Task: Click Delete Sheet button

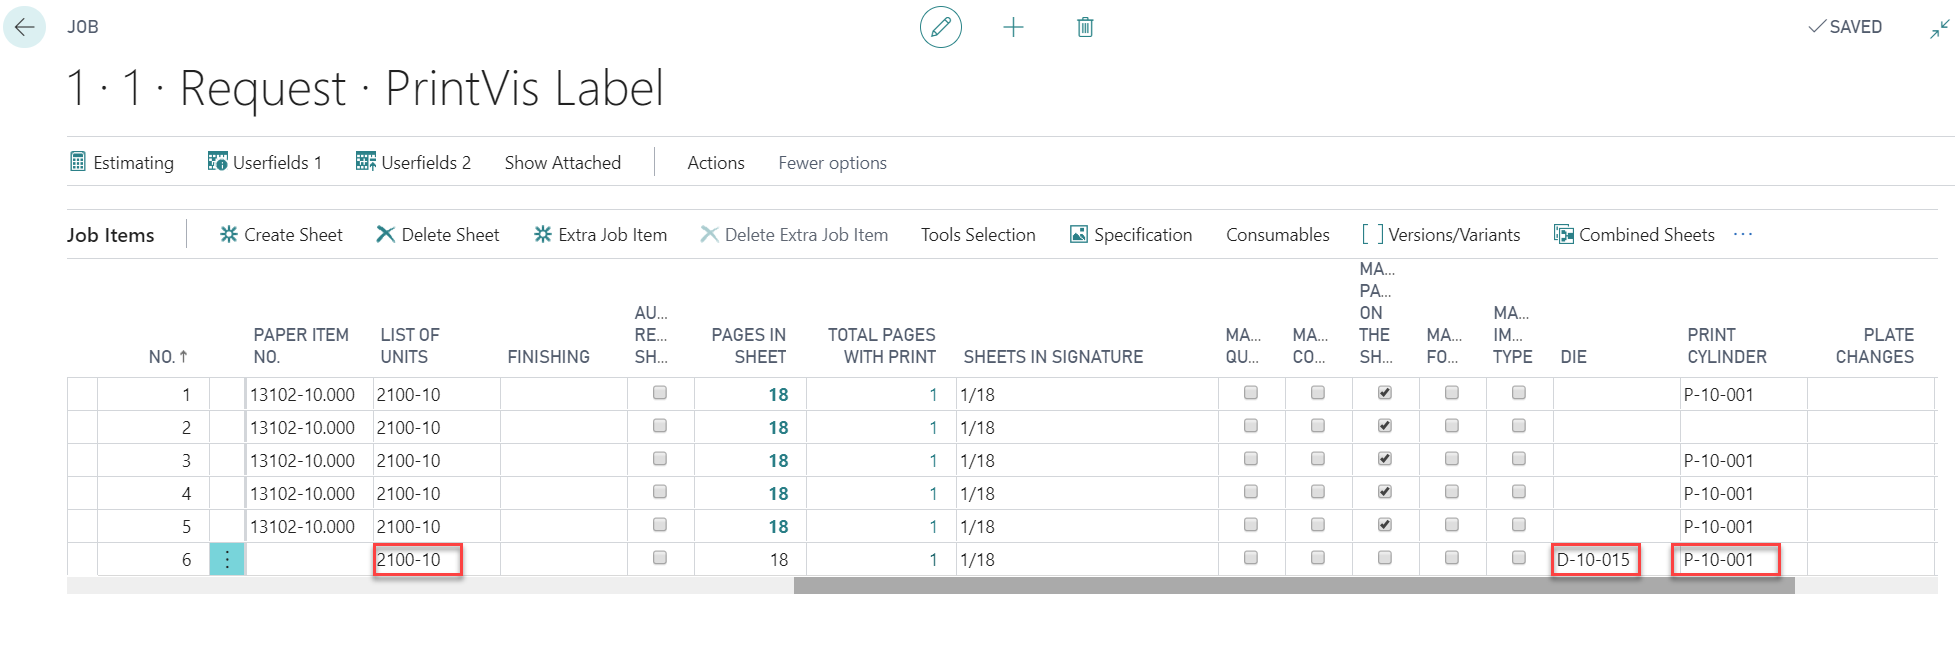Action: coord(437,234)
